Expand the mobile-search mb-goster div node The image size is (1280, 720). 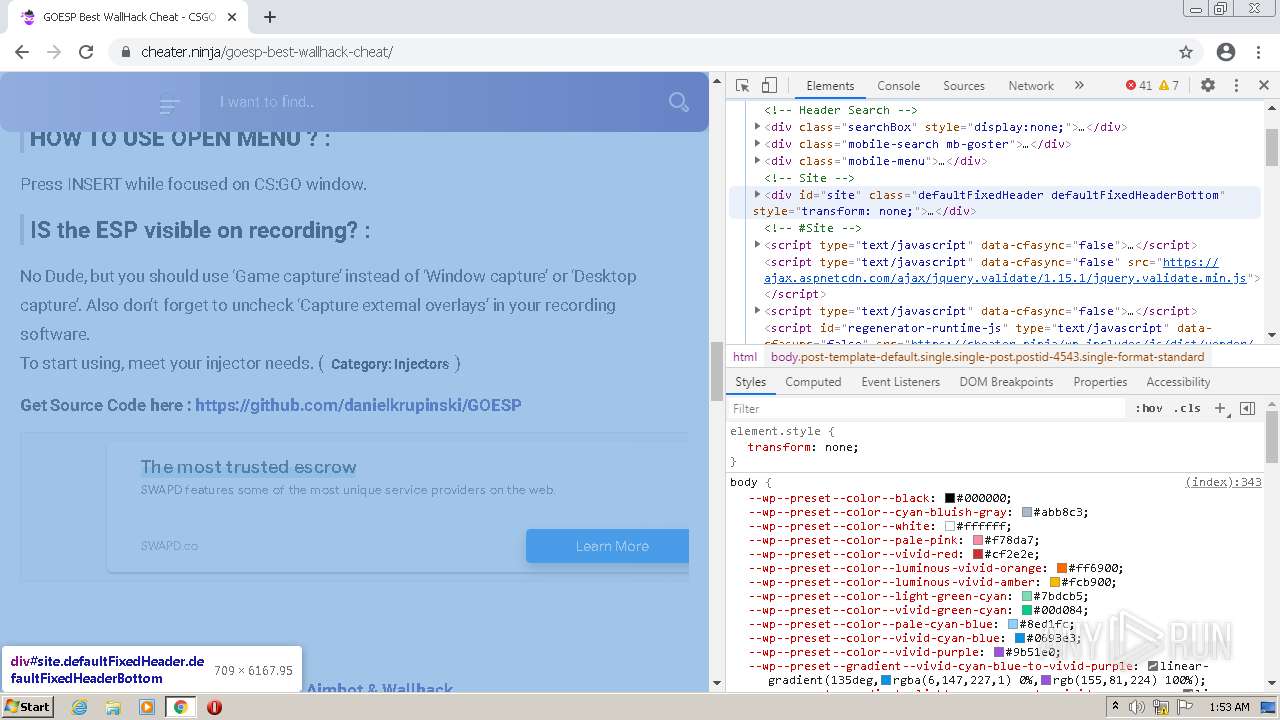pos(757,144)
